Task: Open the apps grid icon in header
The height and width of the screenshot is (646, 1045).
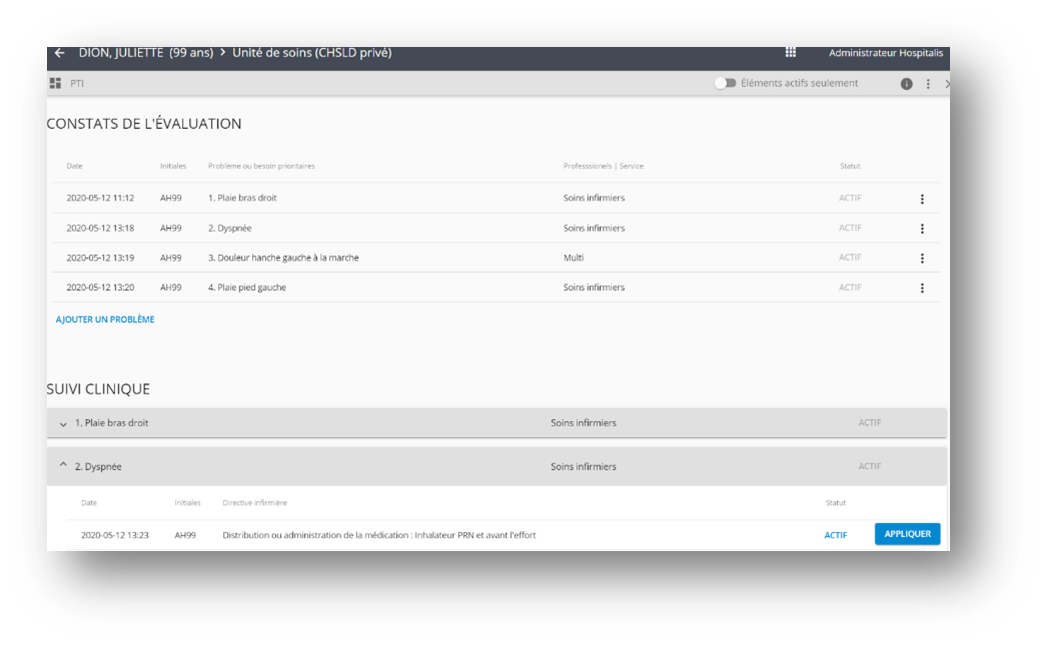Action: click(790, 53)
